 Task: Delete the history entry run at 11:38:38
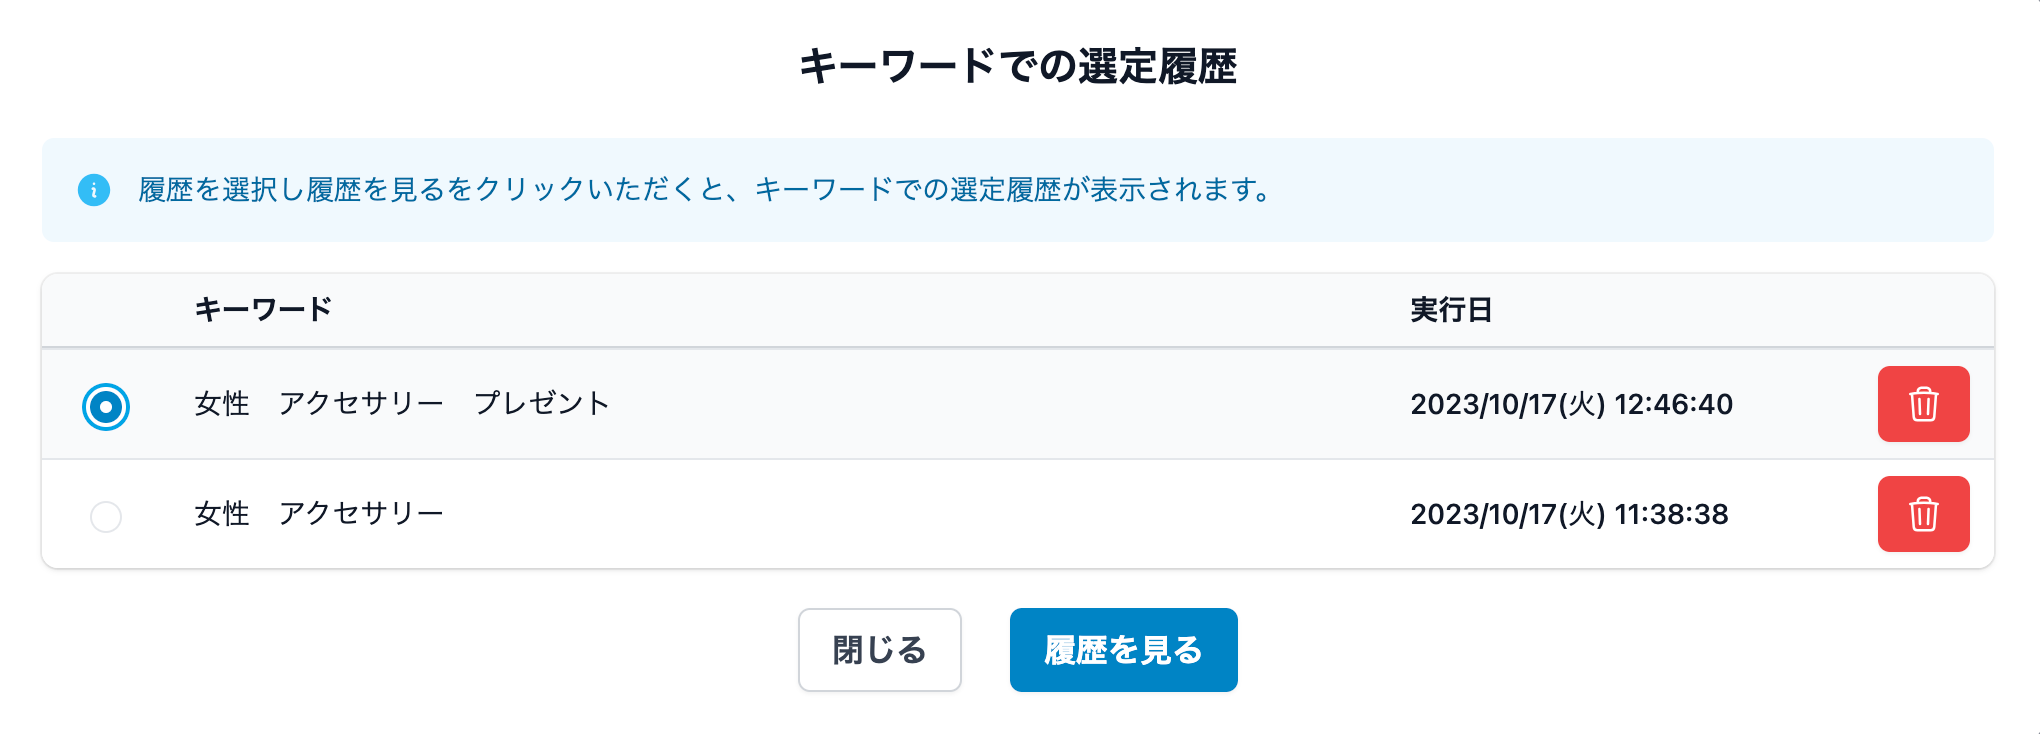pos(1923,514)
